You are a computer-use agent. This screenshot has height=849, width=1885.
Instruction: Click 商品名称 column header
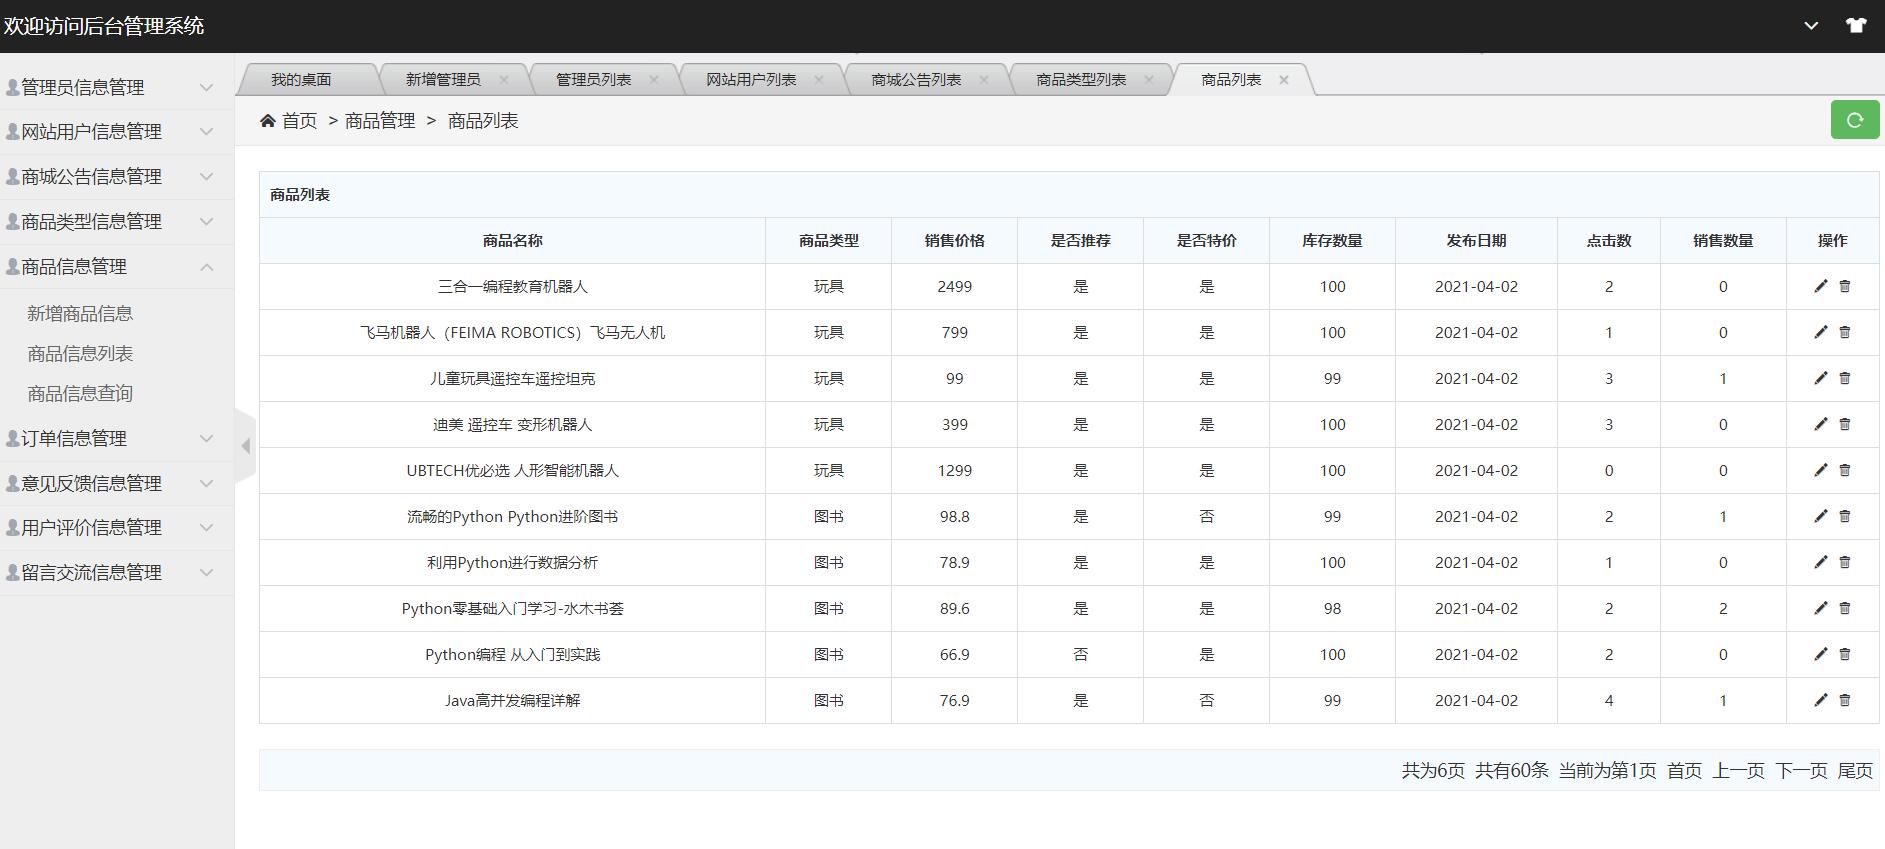coord(512,240)
